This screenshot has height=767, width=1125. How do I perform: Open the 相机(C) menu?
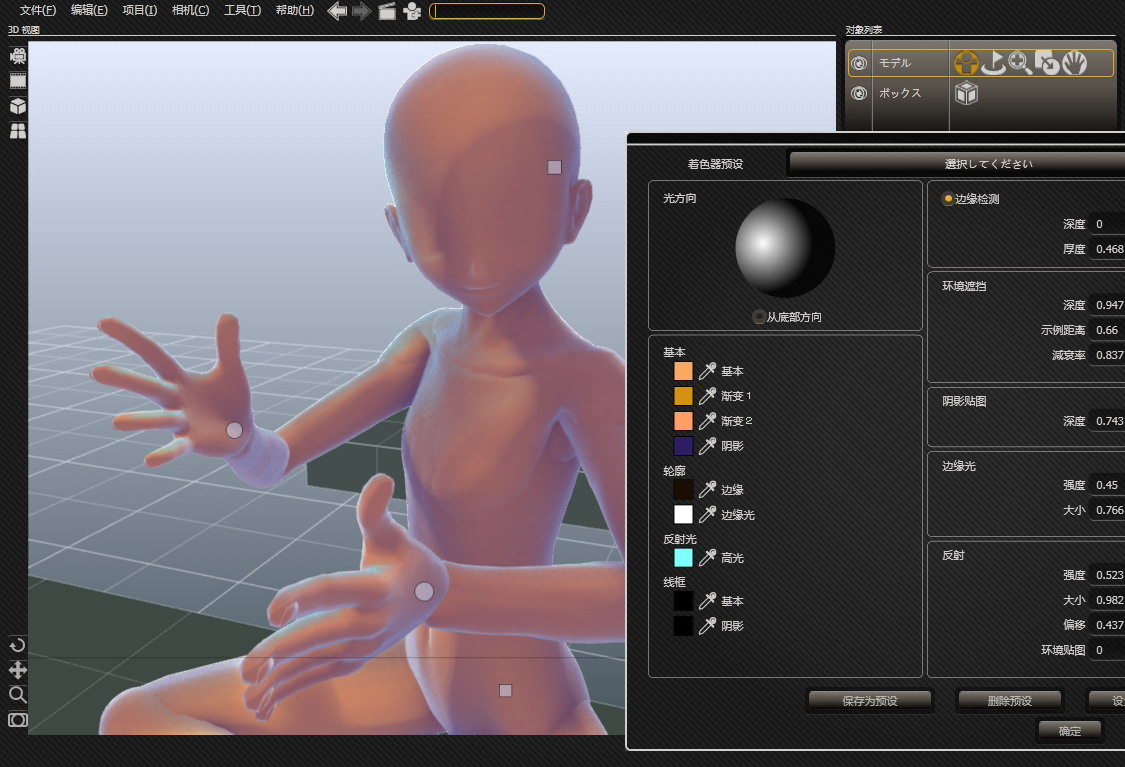(190, 11)
